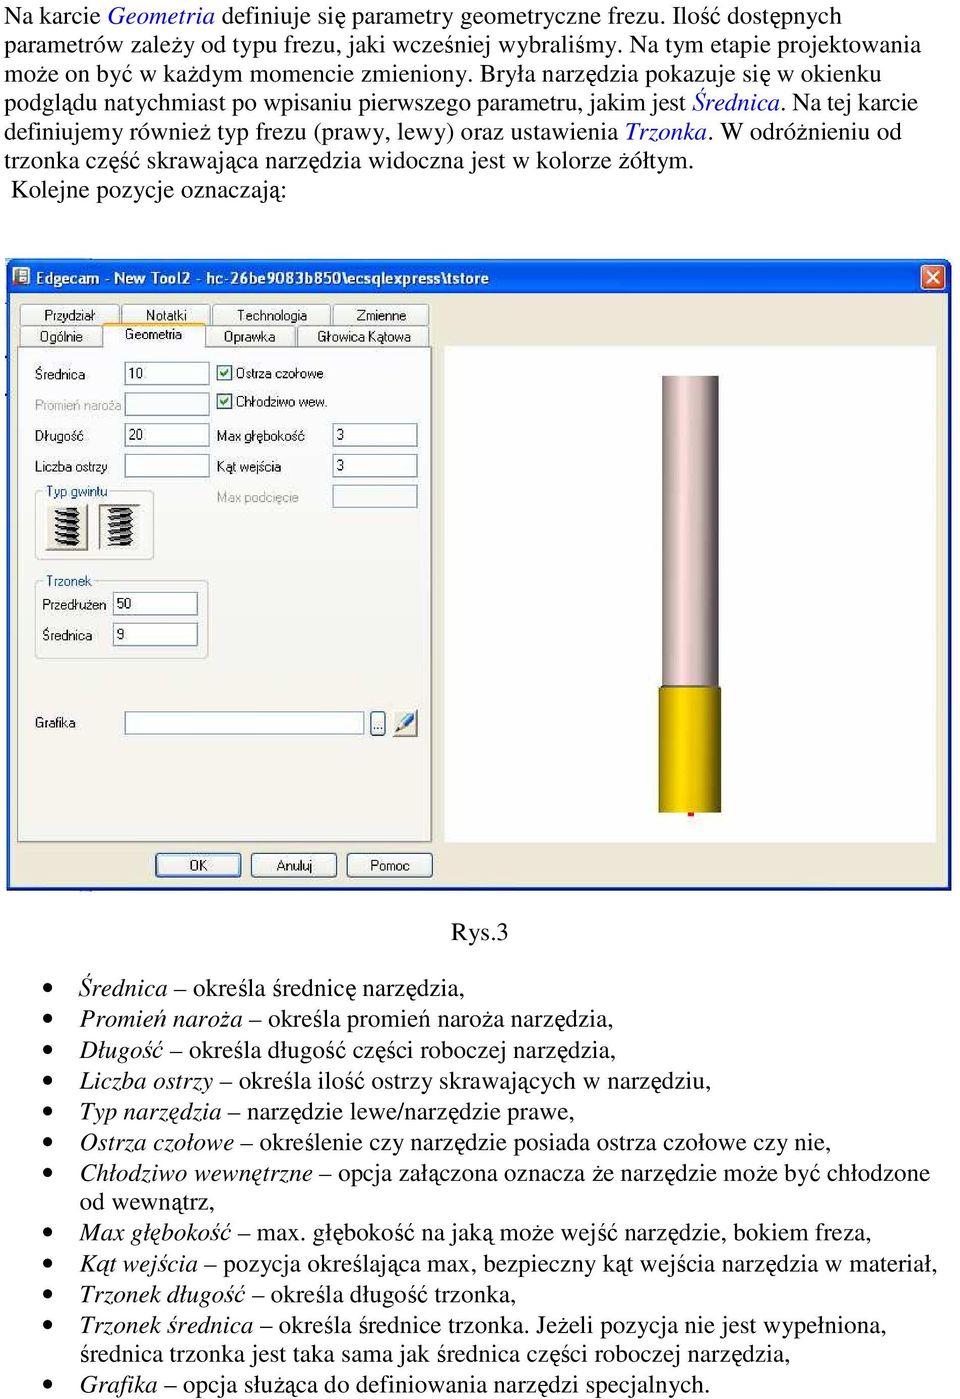This screenshot has width=960, height=1399.
Task: Open the Oprawka tab
Action: coord(250,337)
